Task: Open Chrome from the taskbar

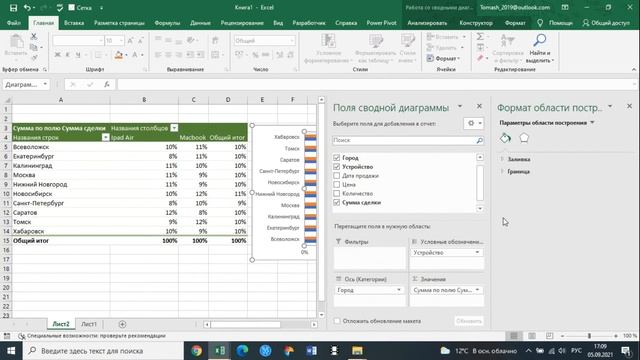Action: click(x=197, y=351)
